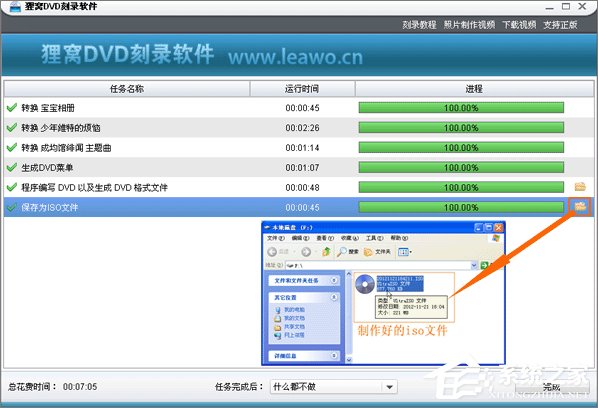Screen dimensions: 598x408
Task: Open the 查看 menu in Explorer window
Action: point(325,238)
